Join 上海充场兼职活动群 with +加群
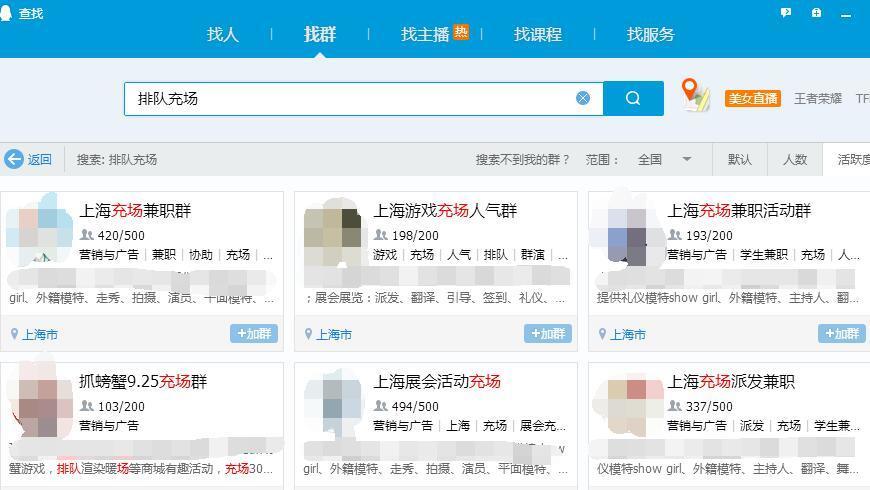The height and width of the screenshot is (490, 870). point(842,334)
